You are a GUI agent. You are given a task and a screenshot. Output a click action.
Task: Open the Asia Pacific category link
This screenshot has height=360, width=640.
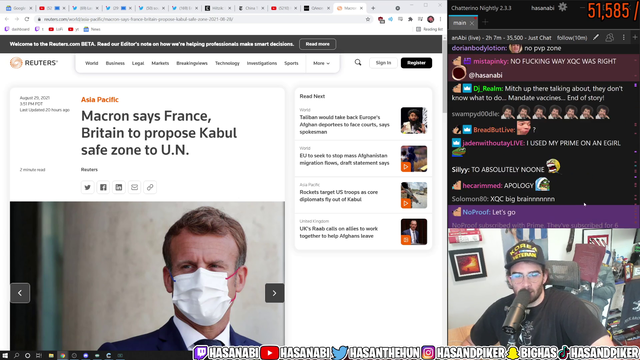point(100,100)
